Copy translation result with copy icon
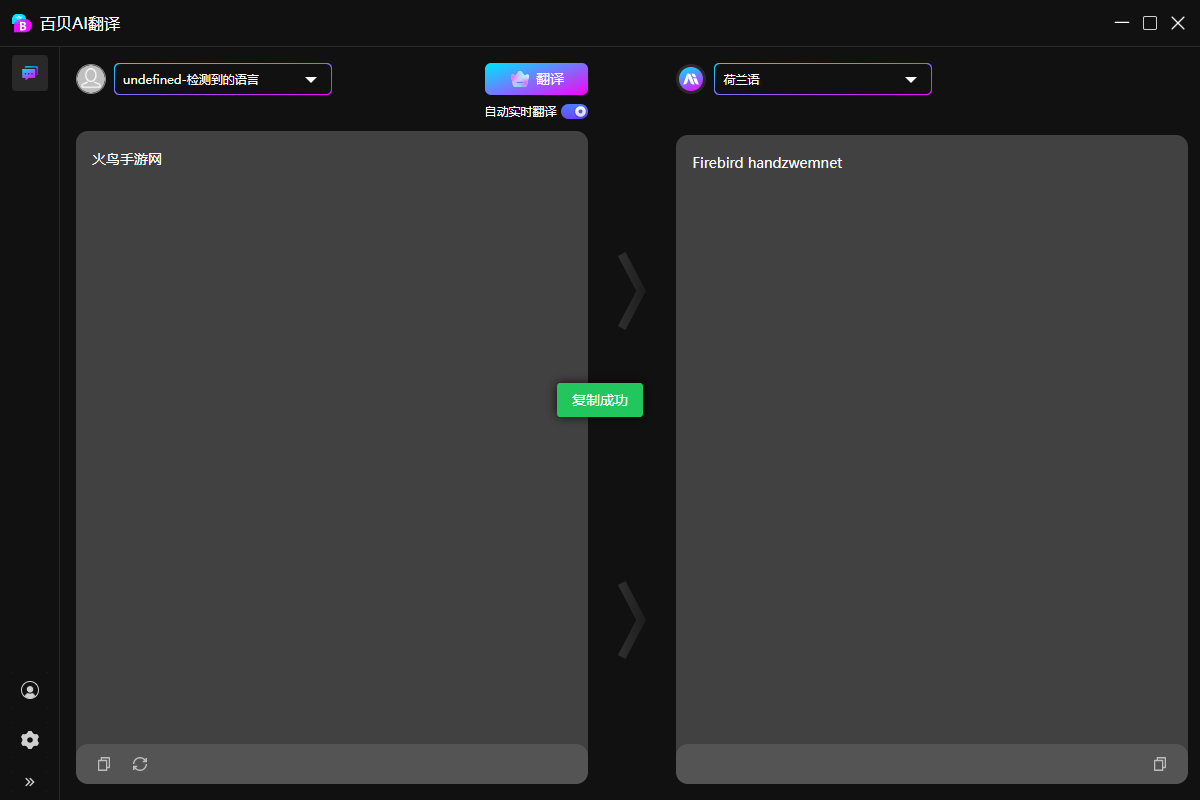The image size is (1200, 800). (x=1160, y=764)
